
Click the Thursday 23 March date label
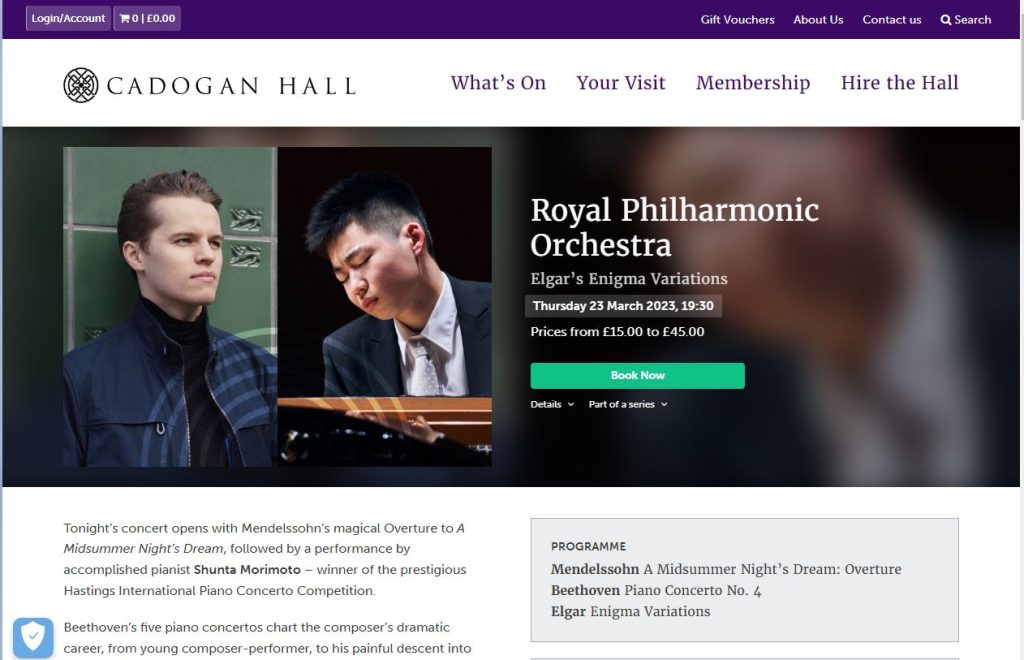point(623,306)
